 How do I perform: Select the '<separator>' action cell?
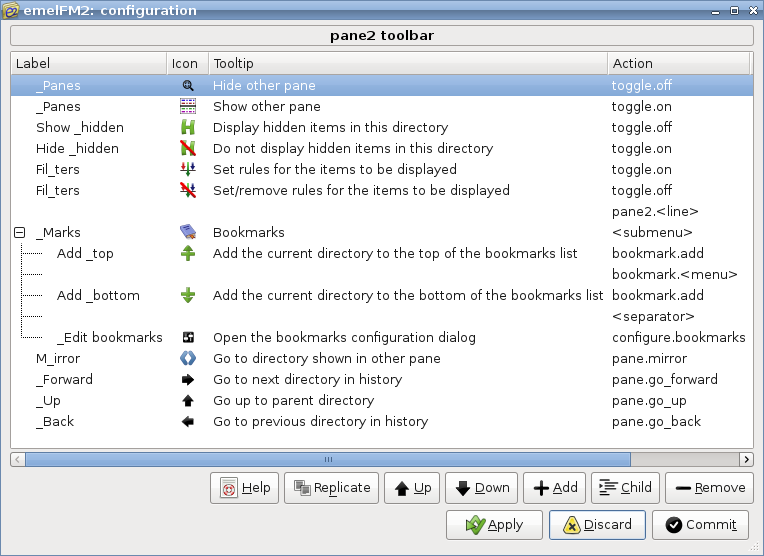tap(653, 316)
